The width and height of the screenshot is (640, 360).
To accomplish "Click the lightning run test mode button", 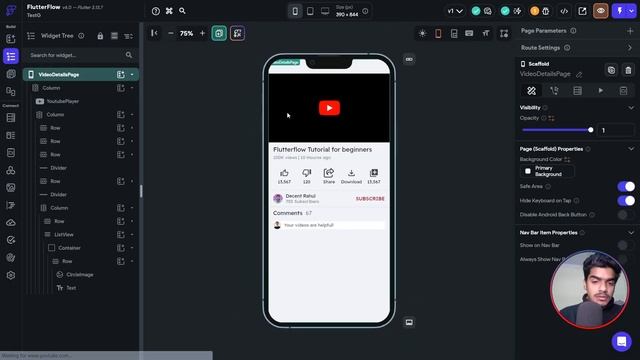I will [x=620, y=11].
